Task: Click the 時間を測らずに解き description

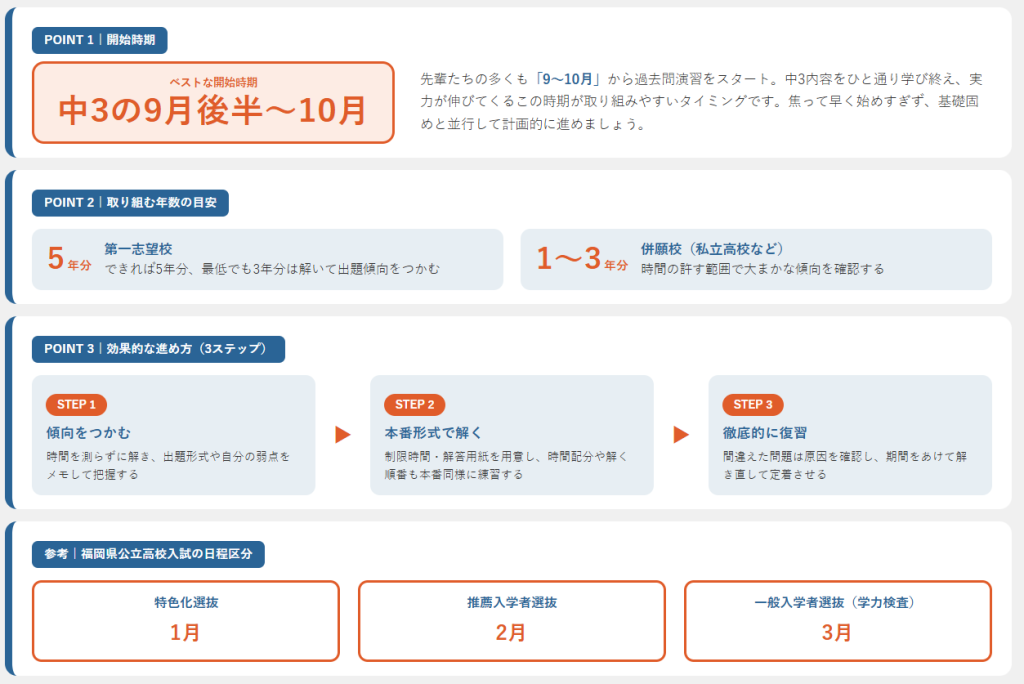Action: (x=168, y=465)
